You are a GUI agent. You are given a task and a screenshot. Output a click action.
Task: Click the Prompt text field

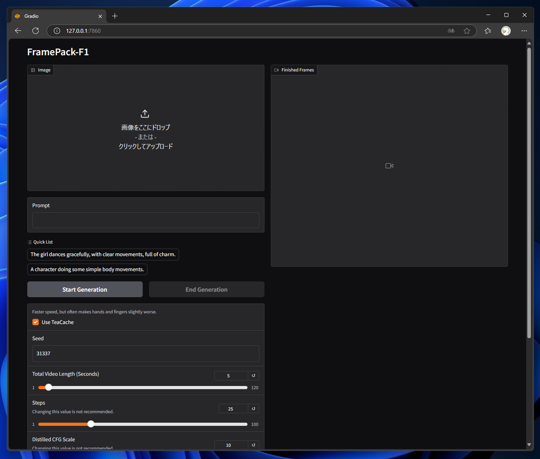(x=146, y=220)
